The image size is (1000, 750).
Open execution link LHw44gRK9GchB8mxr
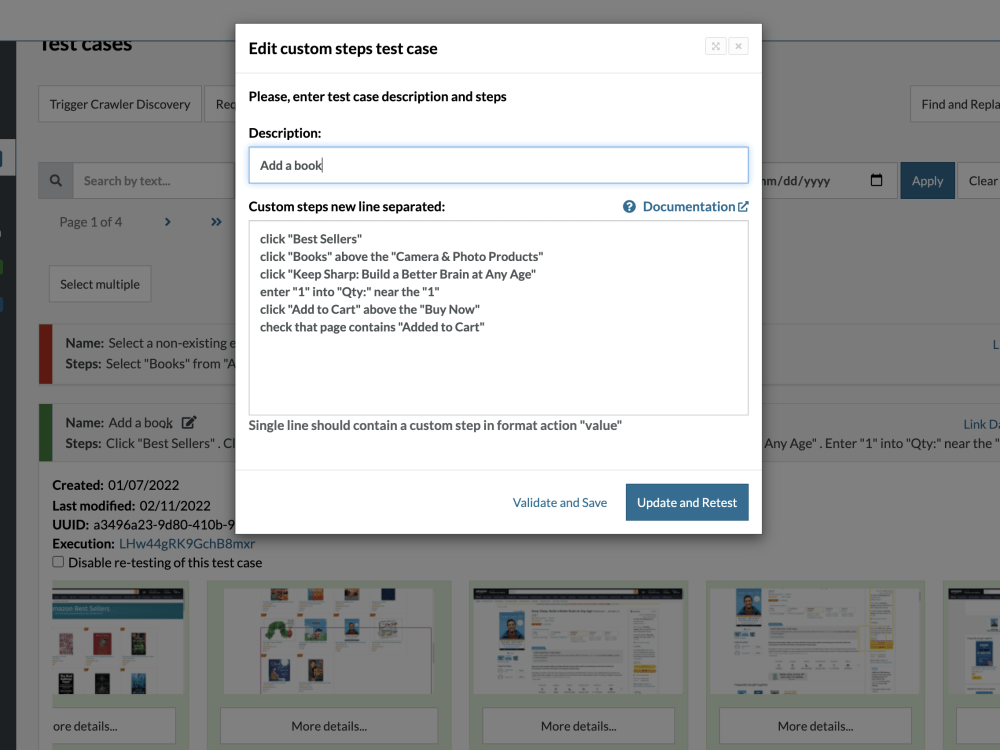coord(187,543)
